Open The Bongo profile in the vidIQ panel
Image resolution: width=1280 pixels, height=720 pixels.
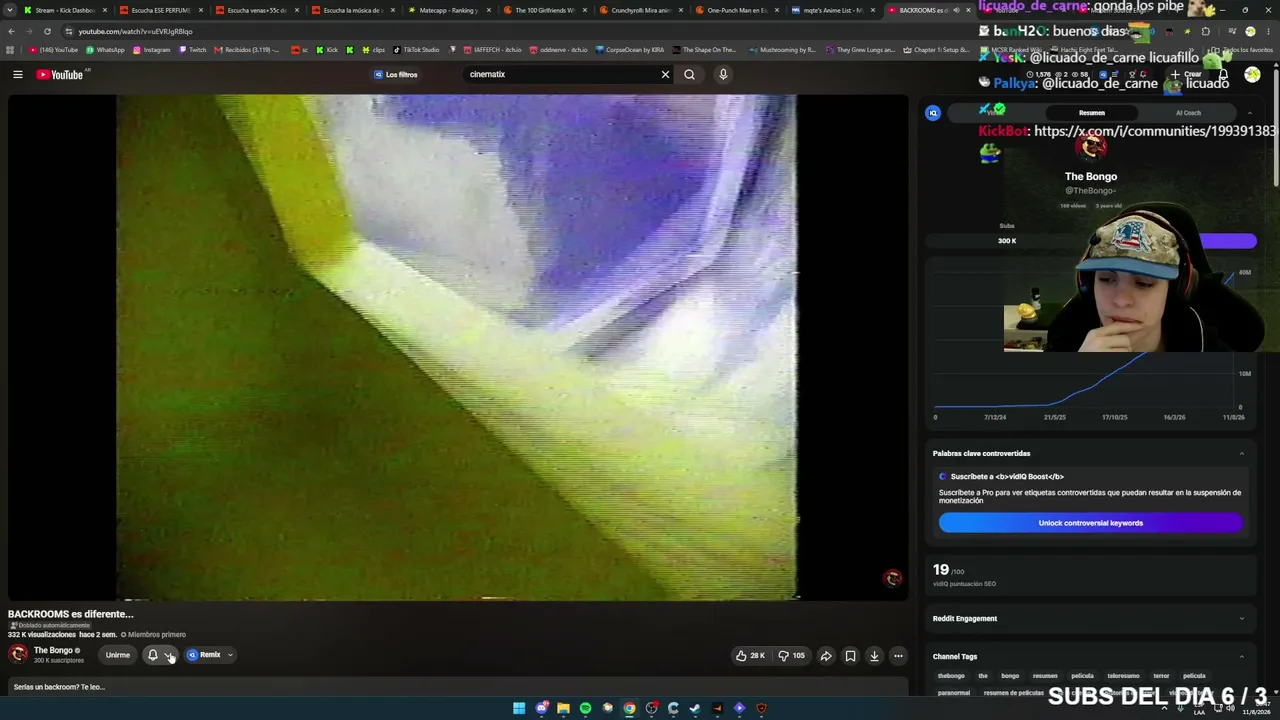[1090, 176]
